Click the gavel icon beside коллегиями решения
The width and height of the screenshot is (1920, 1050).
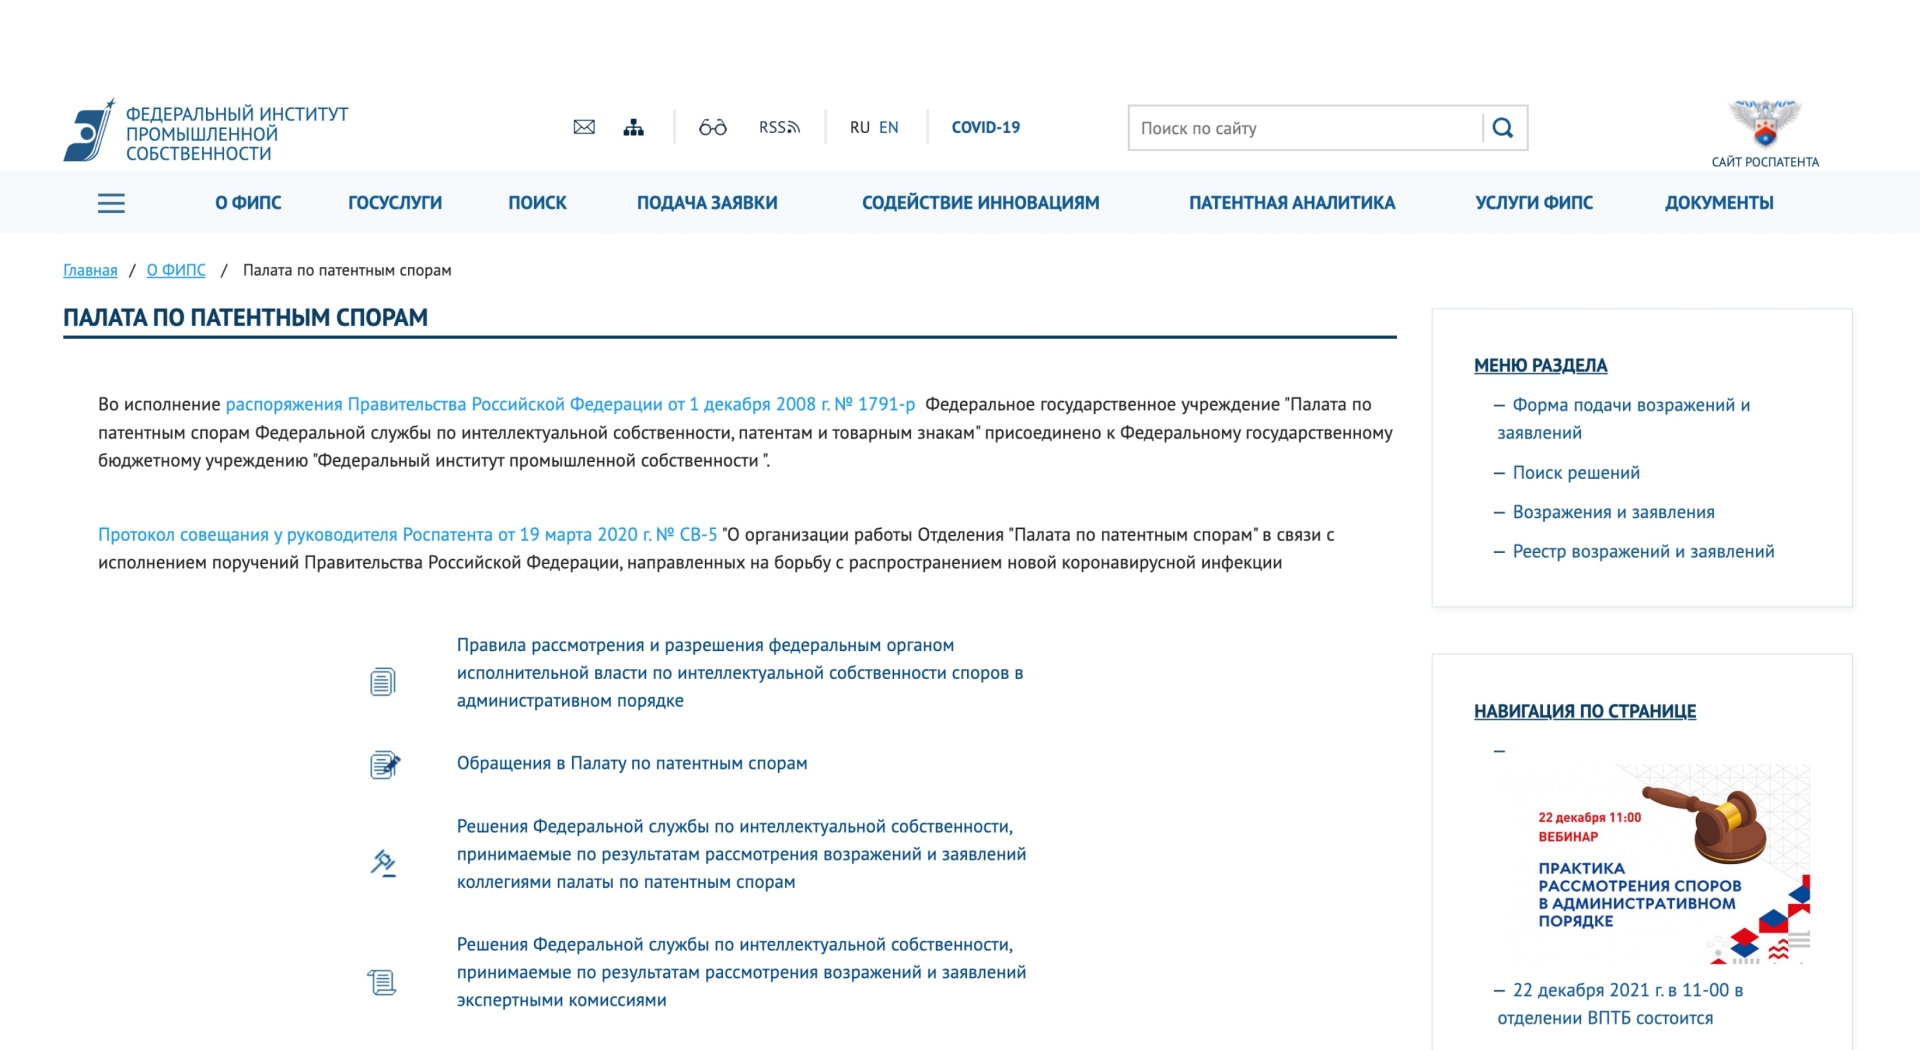coord(383,863)
